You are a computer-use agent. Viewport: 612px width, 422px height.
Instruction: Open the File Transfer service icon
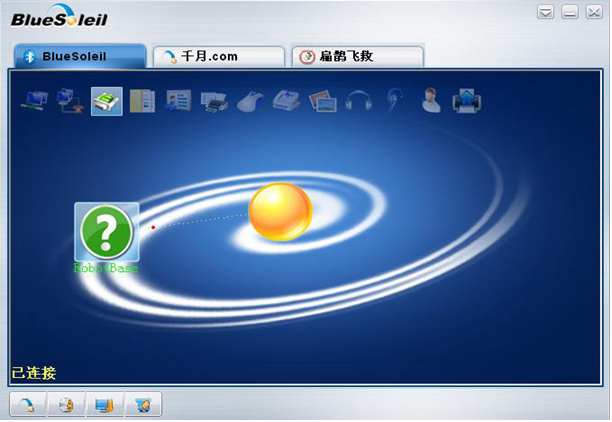pyautogui.click(x=142, y=101)
